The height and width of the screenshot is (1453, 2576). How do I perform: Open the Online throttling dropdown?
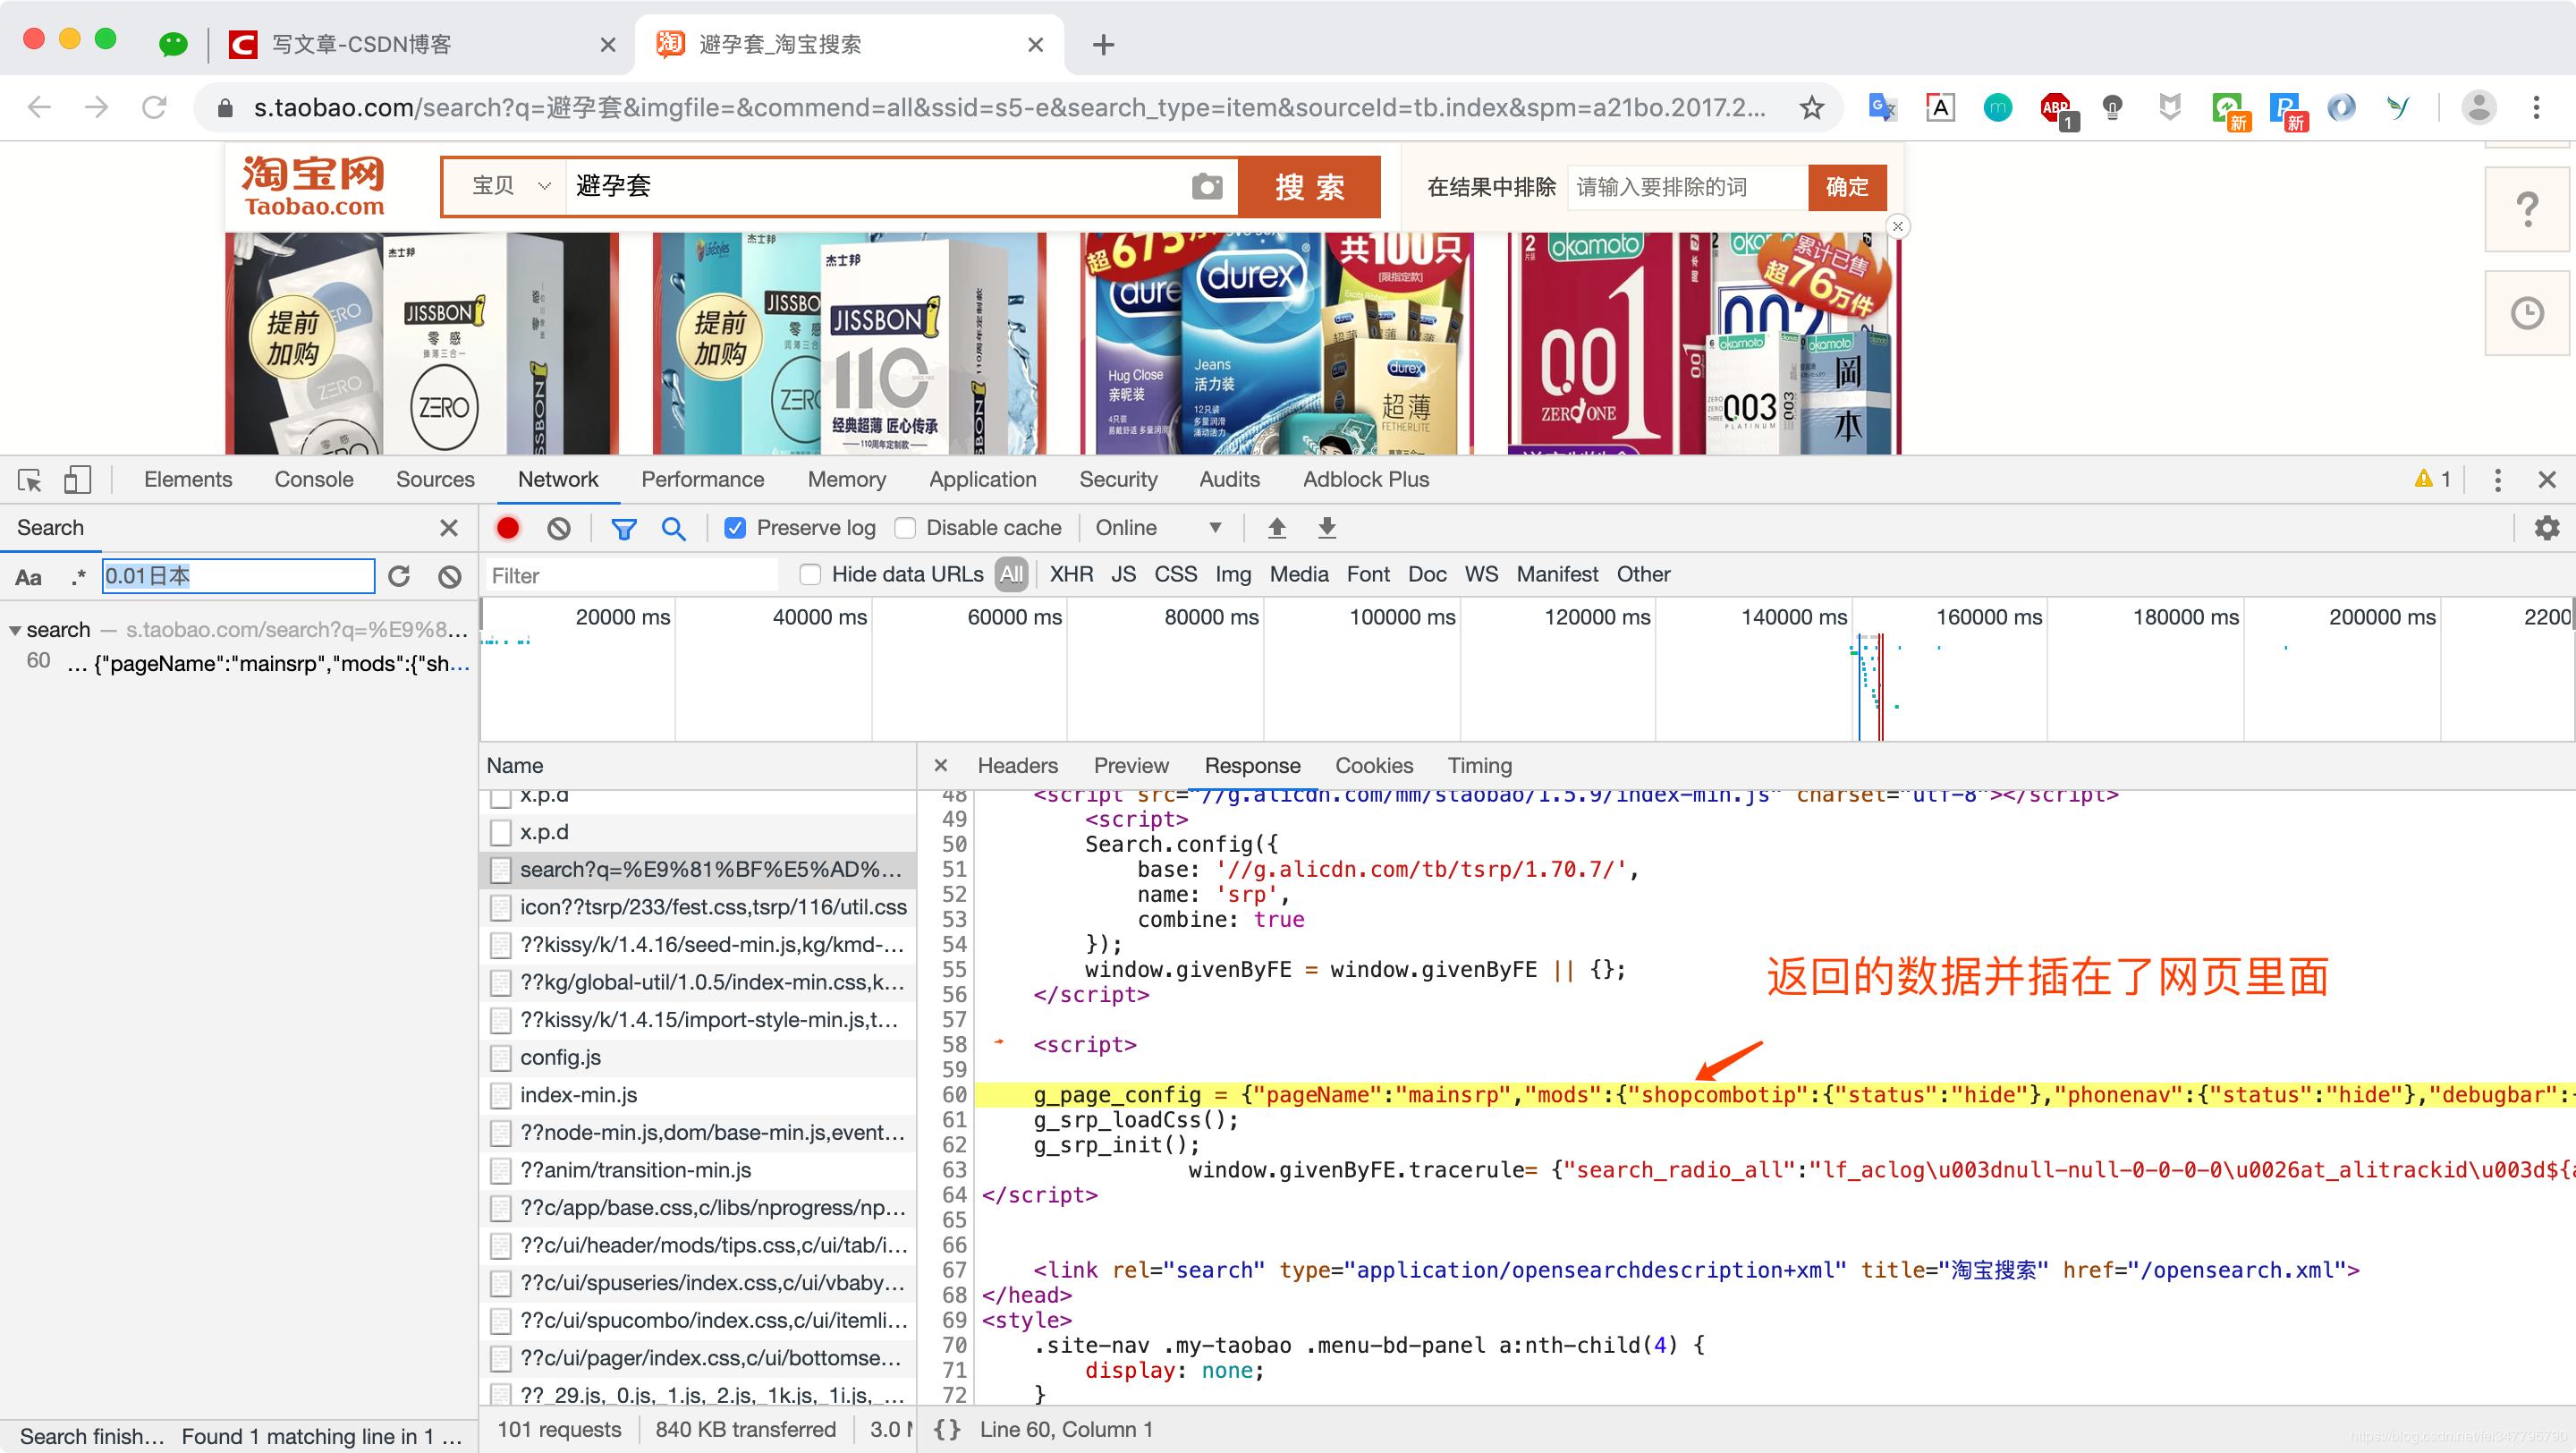(1160, 528)
